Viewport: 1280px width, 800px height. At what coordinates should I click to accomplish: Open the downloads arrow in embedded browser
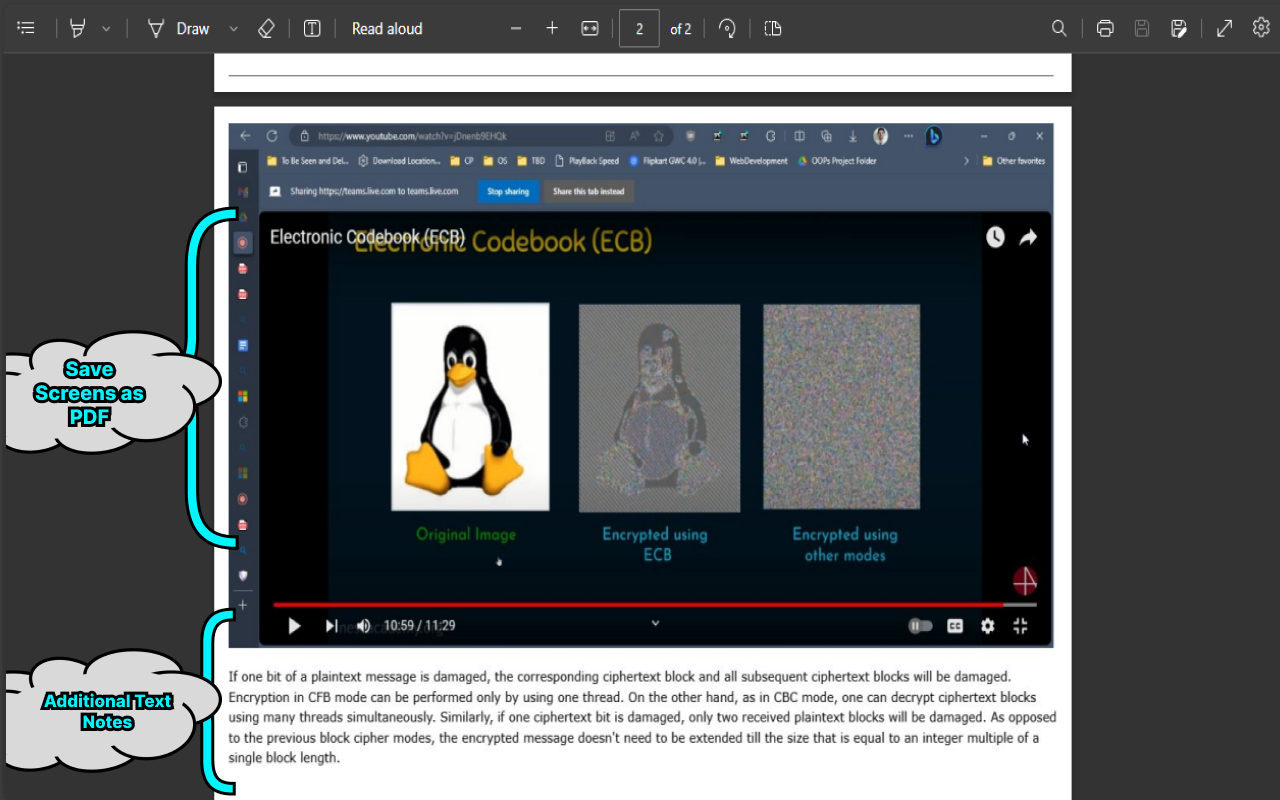click(x=853, y=136)
